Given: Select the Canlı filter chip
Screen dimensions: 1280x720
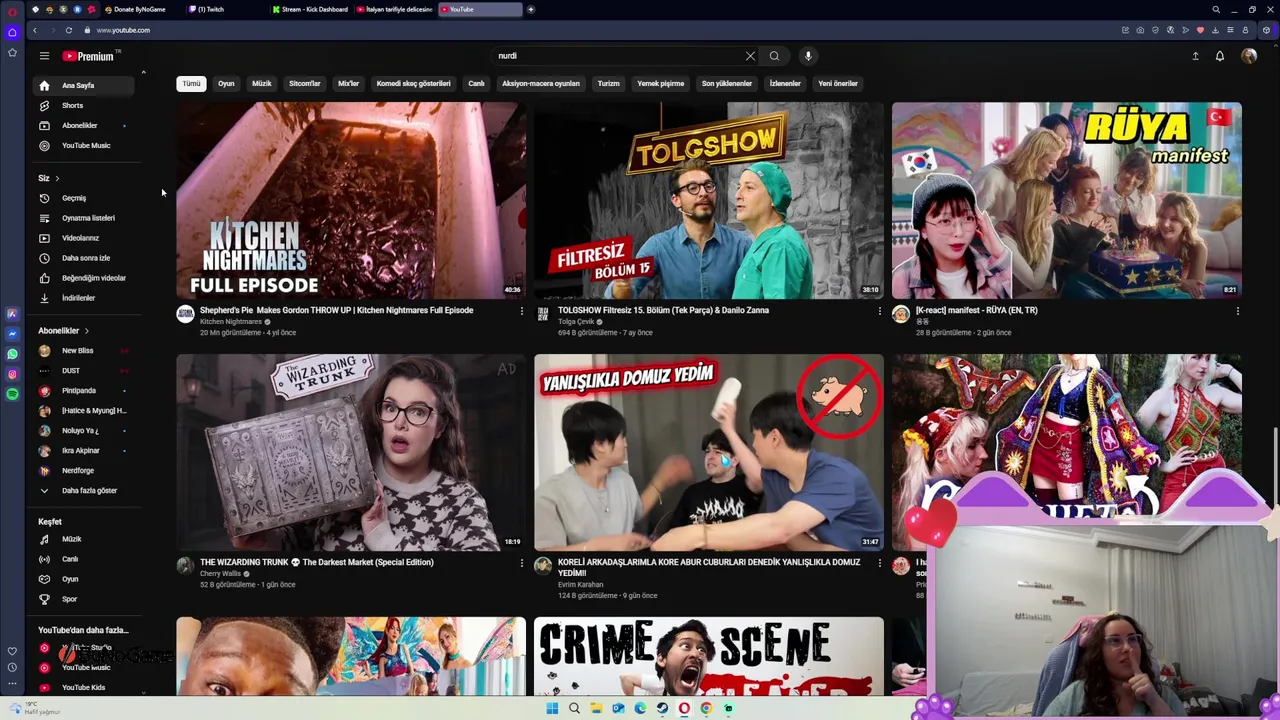Looking at the screenshot, I should [476, 84].
